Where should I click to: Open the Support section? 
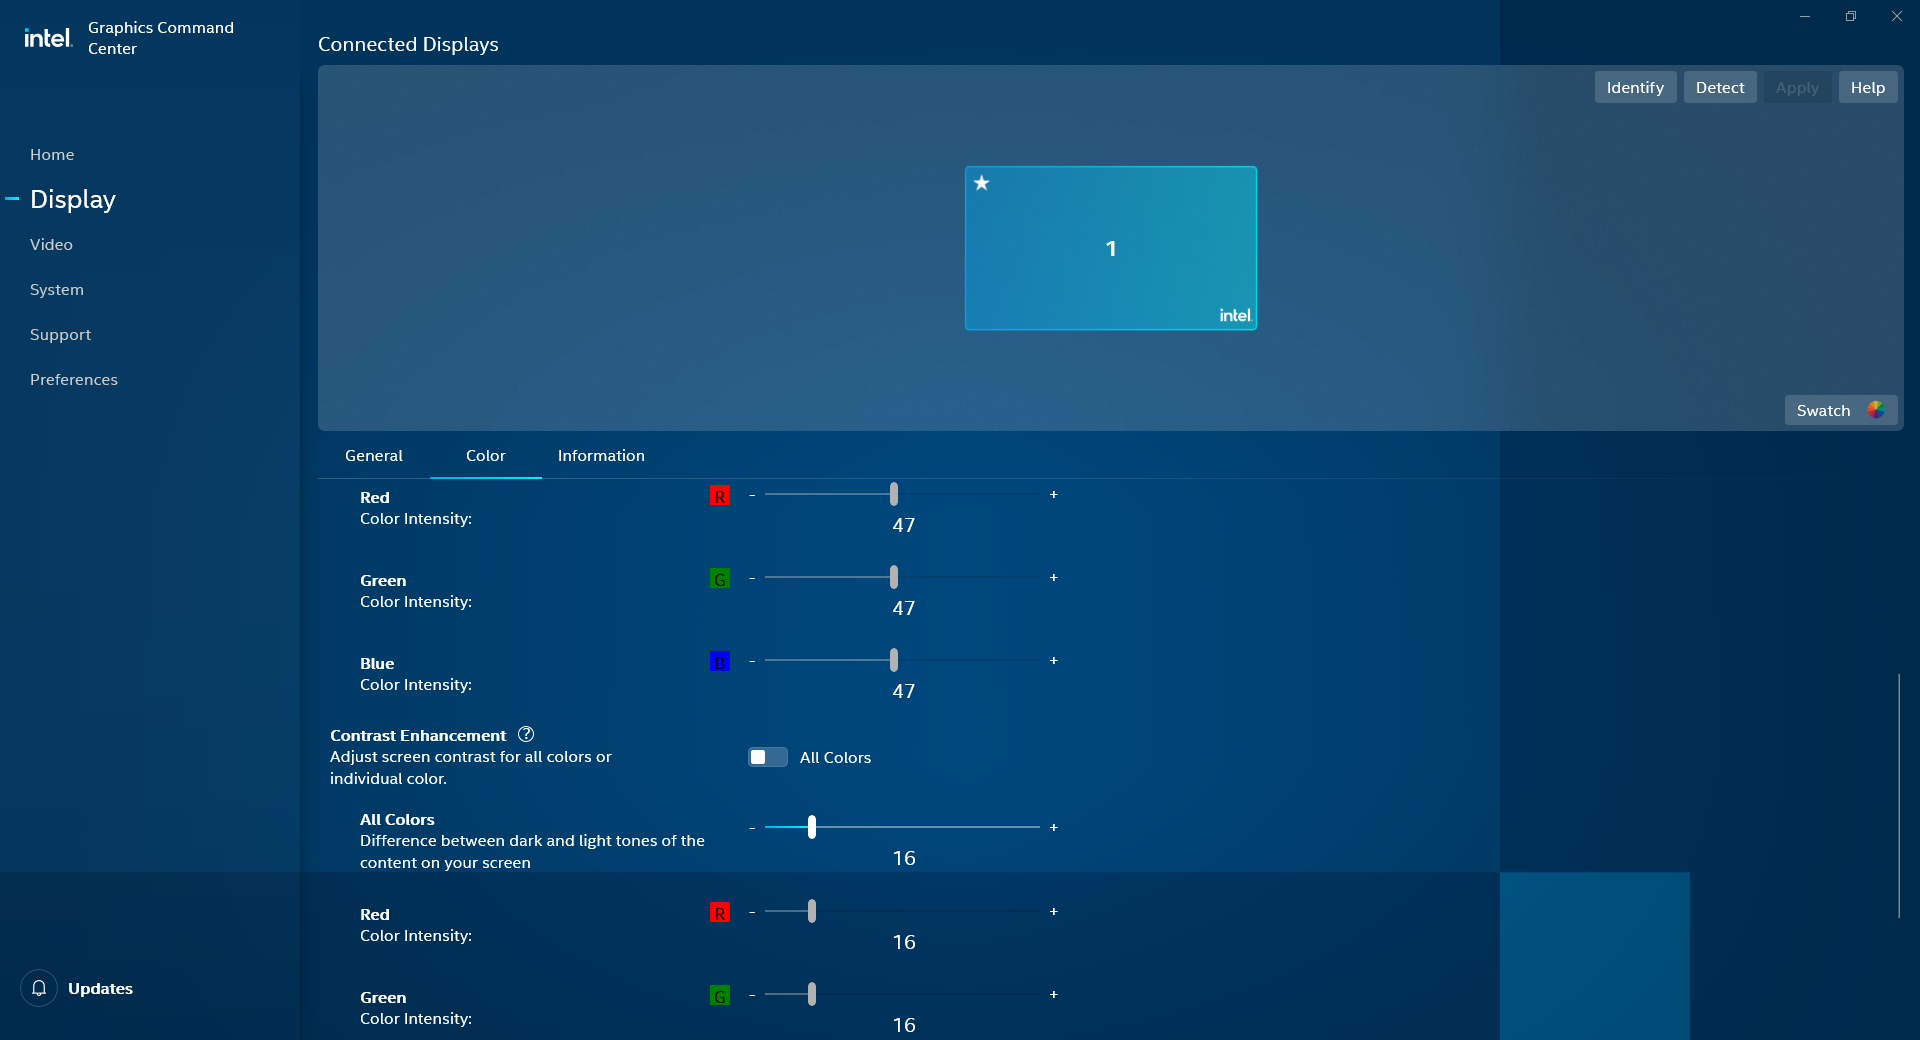click(60, 334)
